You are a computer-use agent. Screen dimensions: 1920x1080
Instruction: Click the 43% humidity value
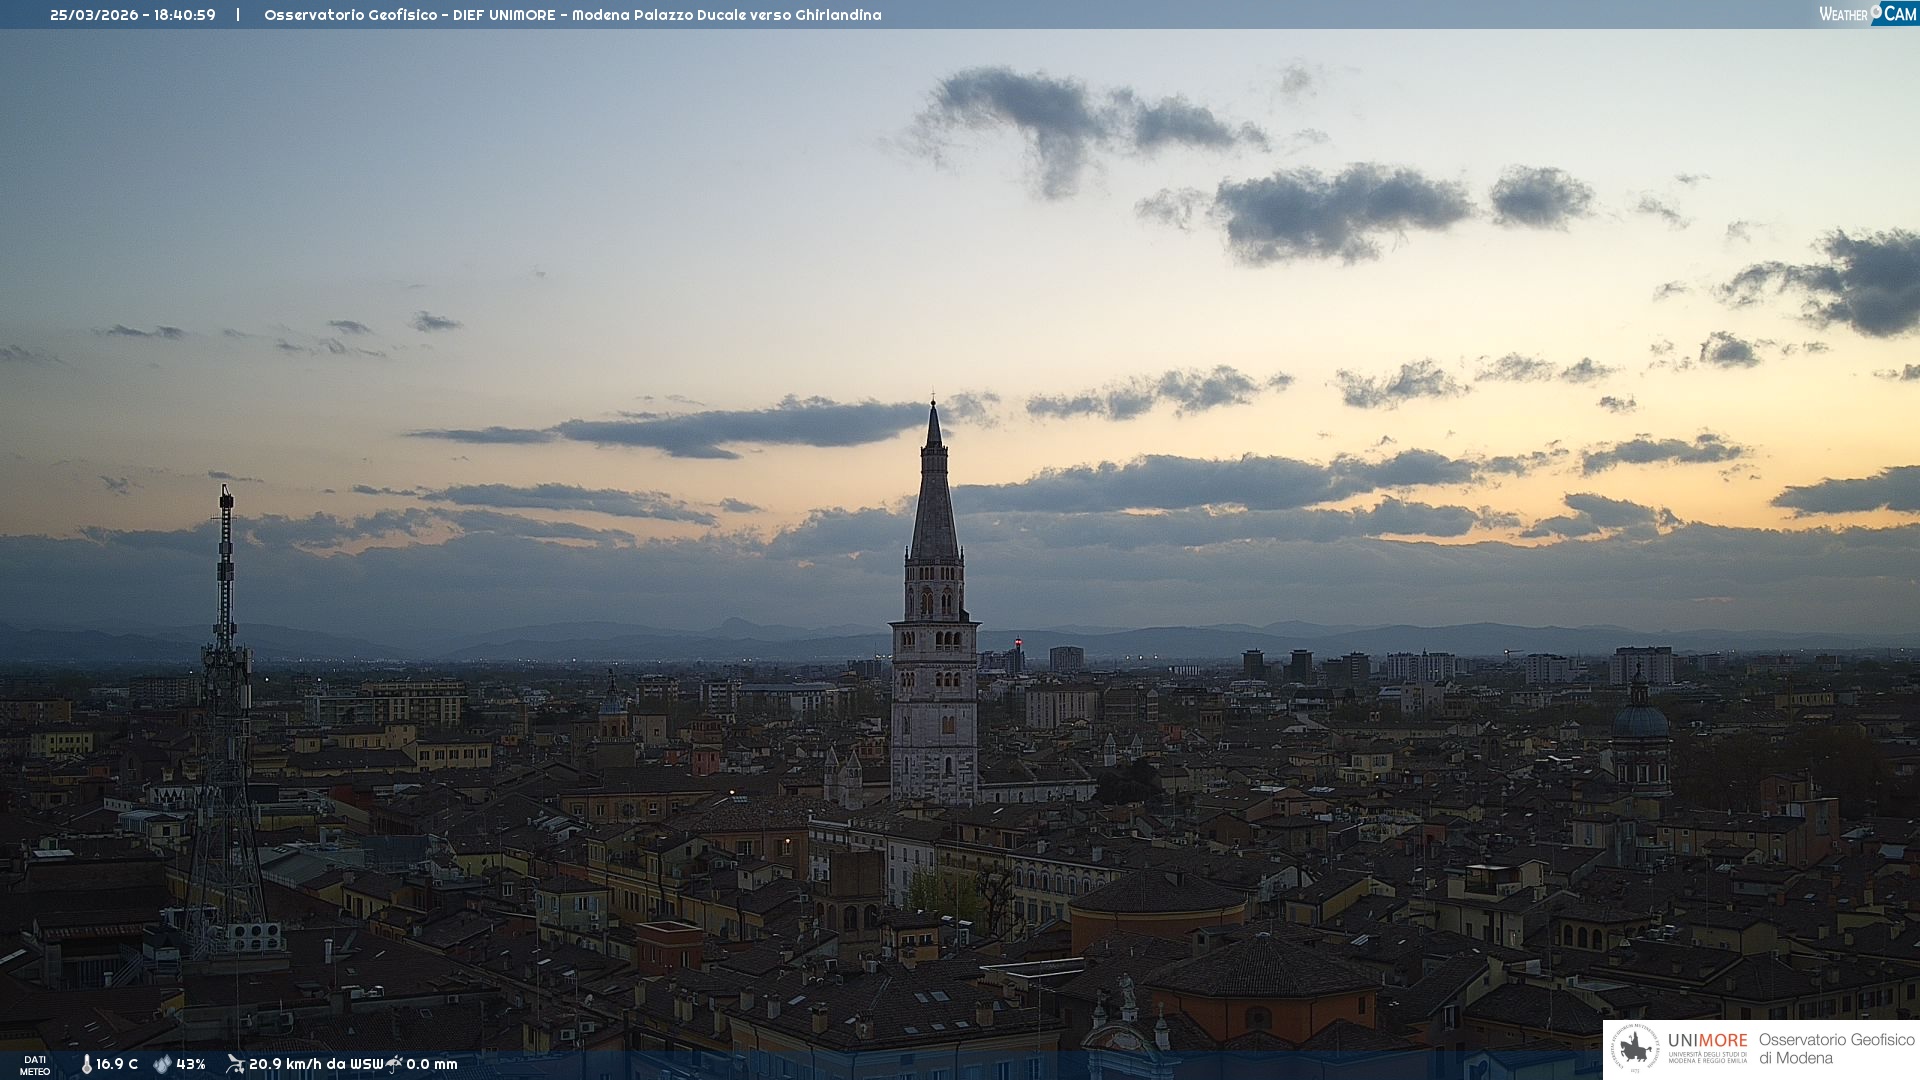190,1064
